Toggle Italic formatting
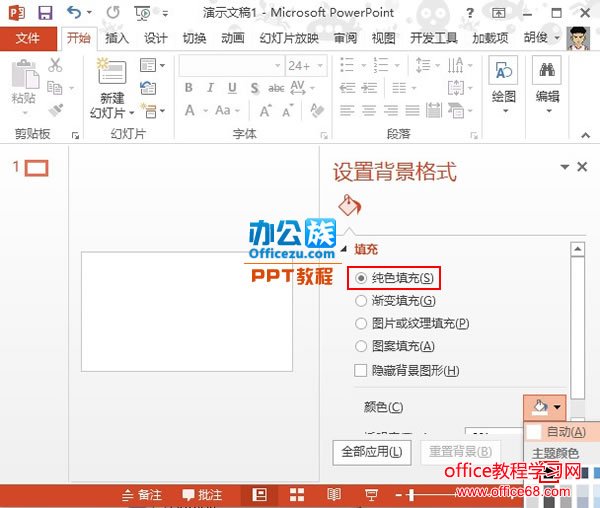 click(210, 88)
